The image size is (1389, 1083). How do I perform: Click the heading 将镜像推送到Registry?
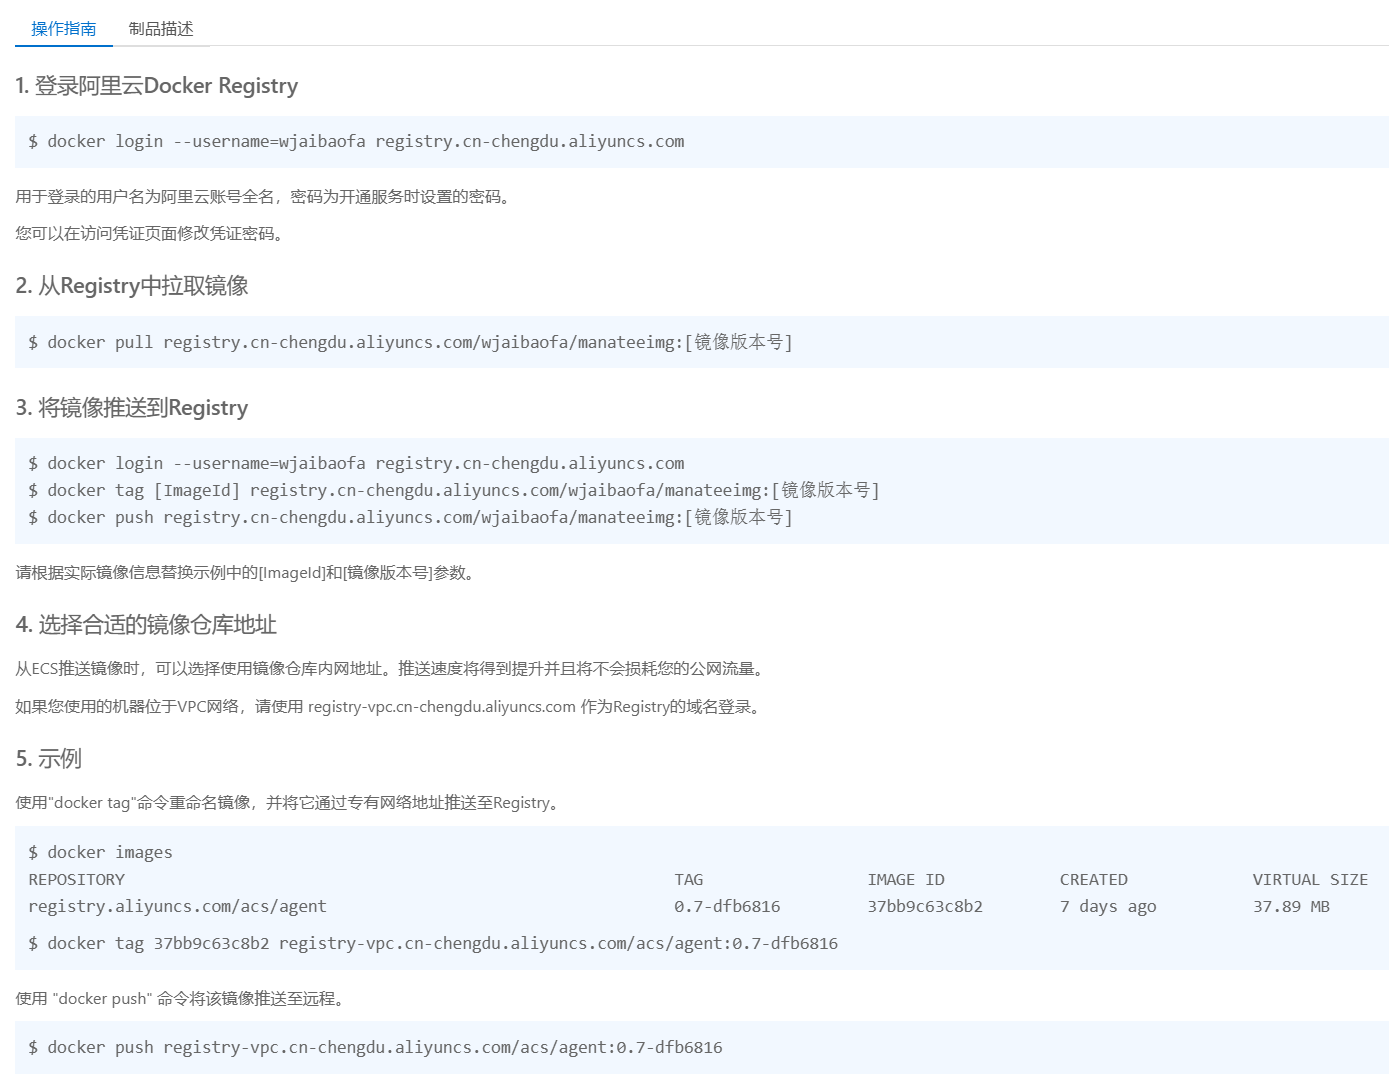132,408
